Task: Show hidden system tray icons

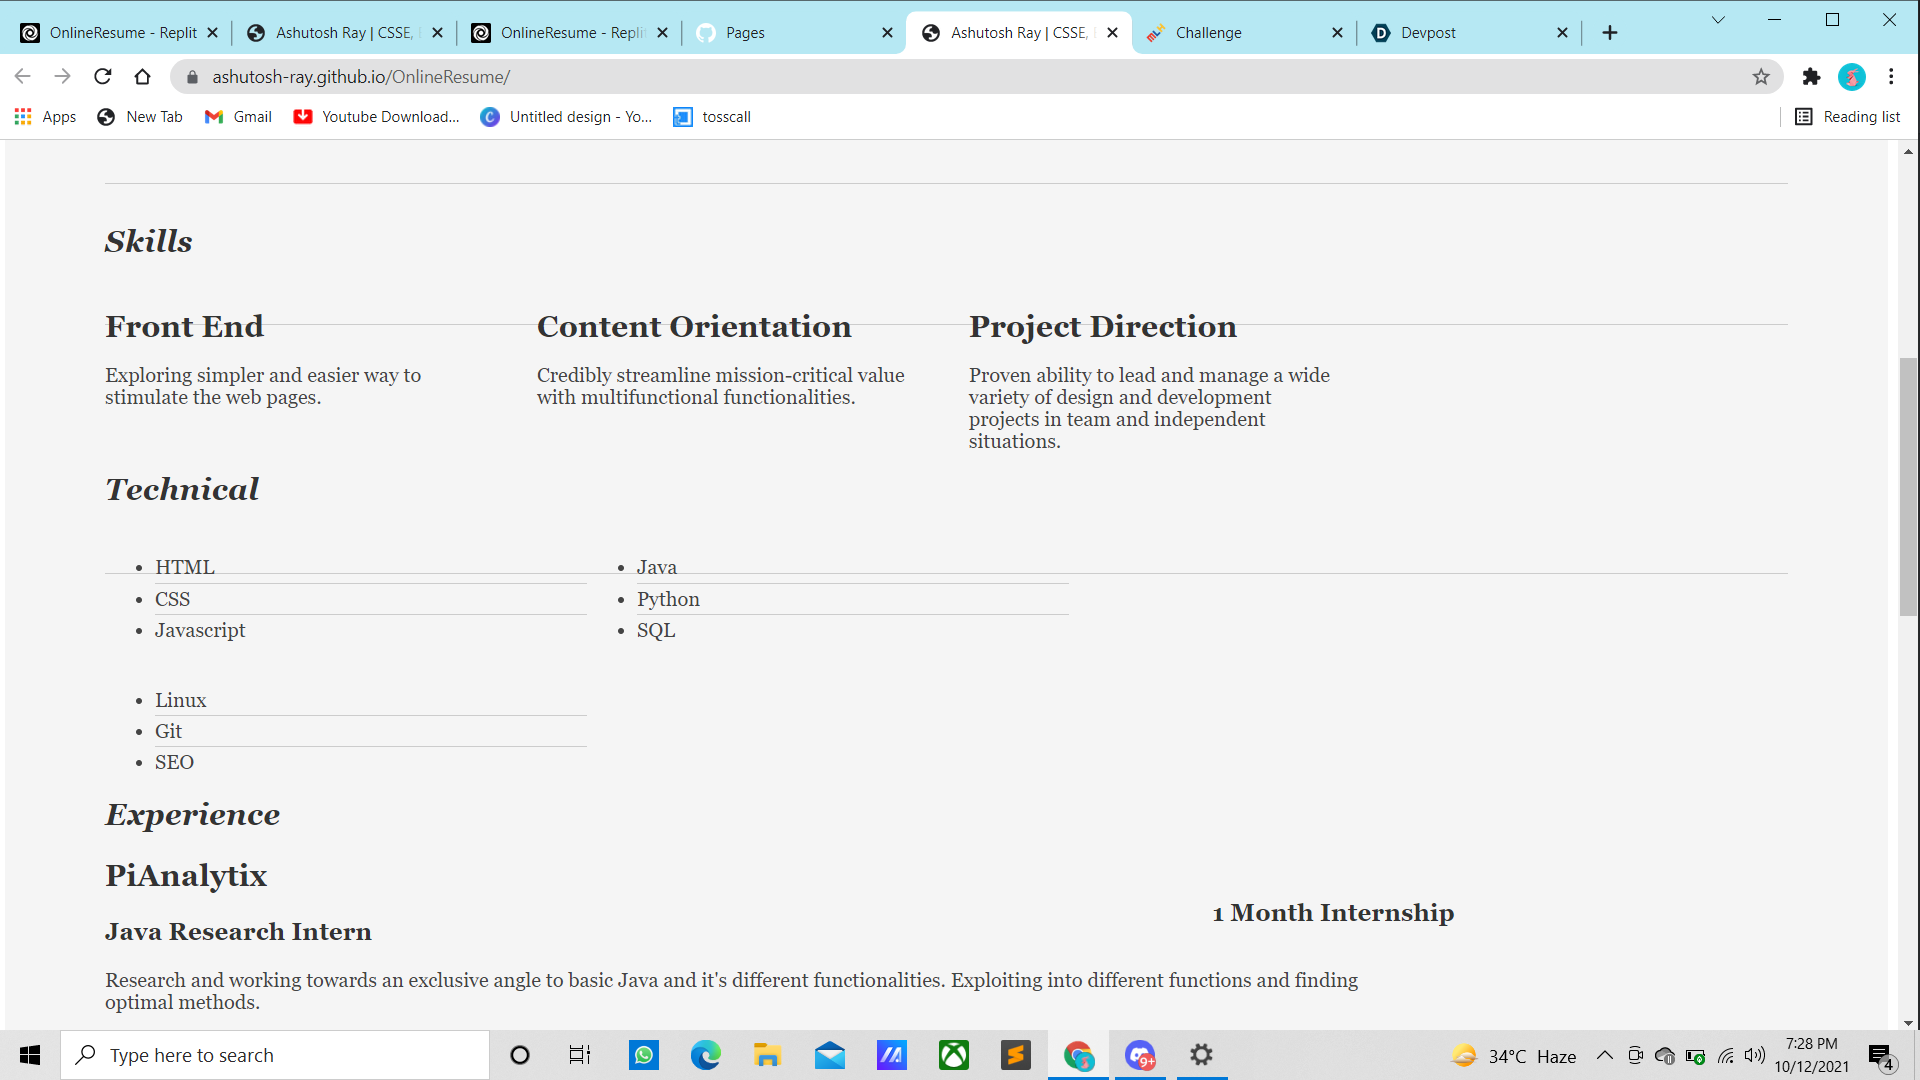Action: 1604,1055
